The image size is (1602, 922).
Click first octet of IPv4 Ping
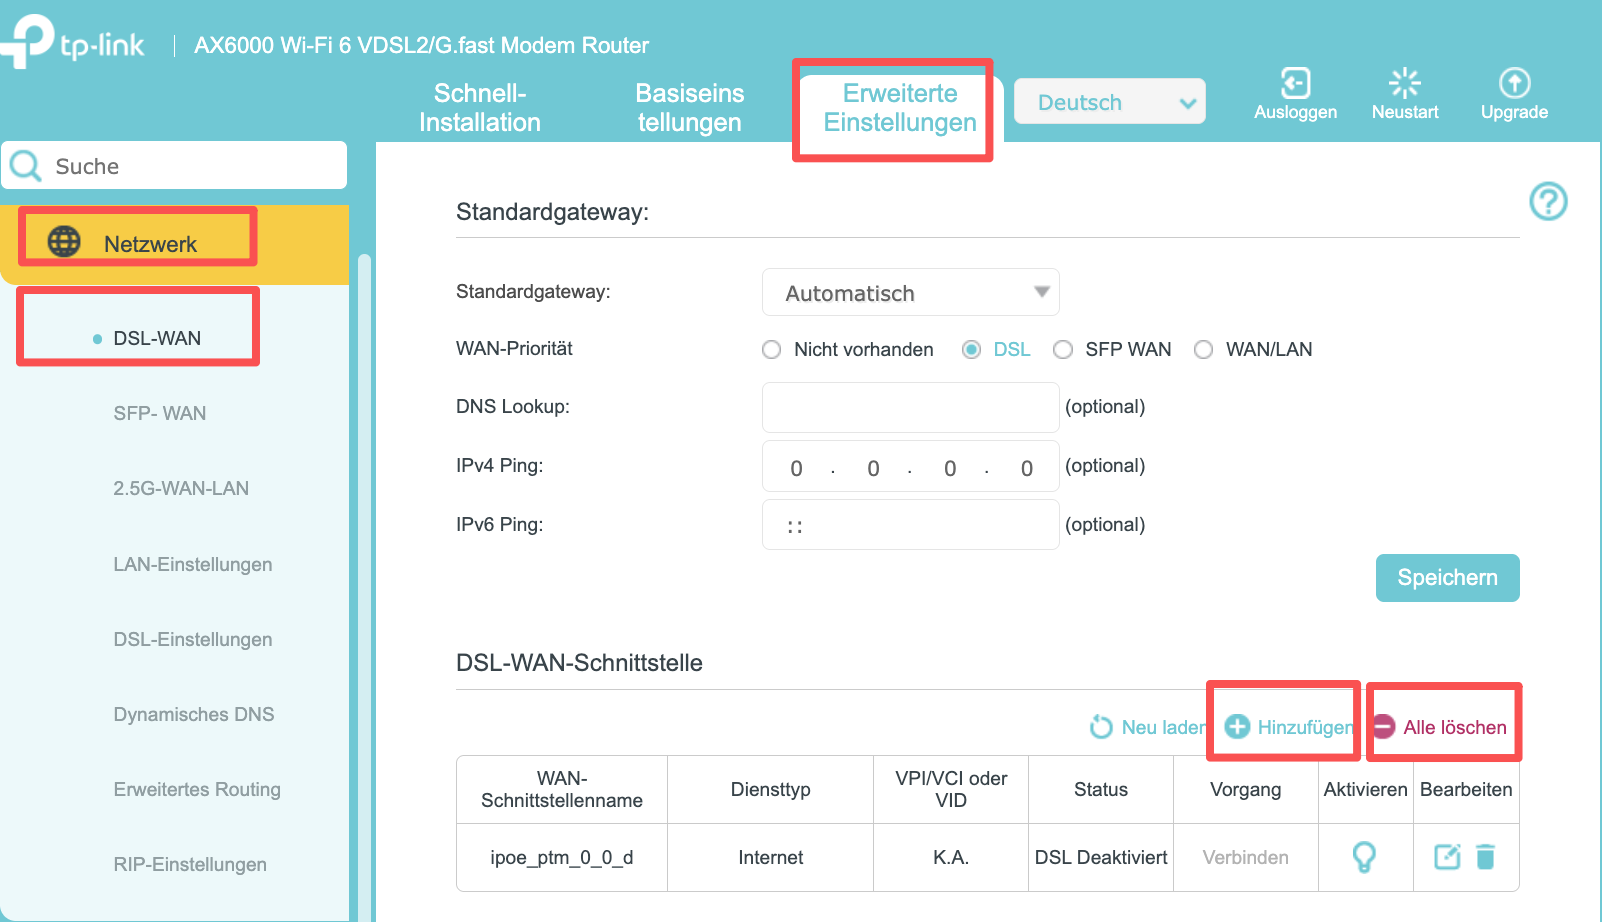796,468
